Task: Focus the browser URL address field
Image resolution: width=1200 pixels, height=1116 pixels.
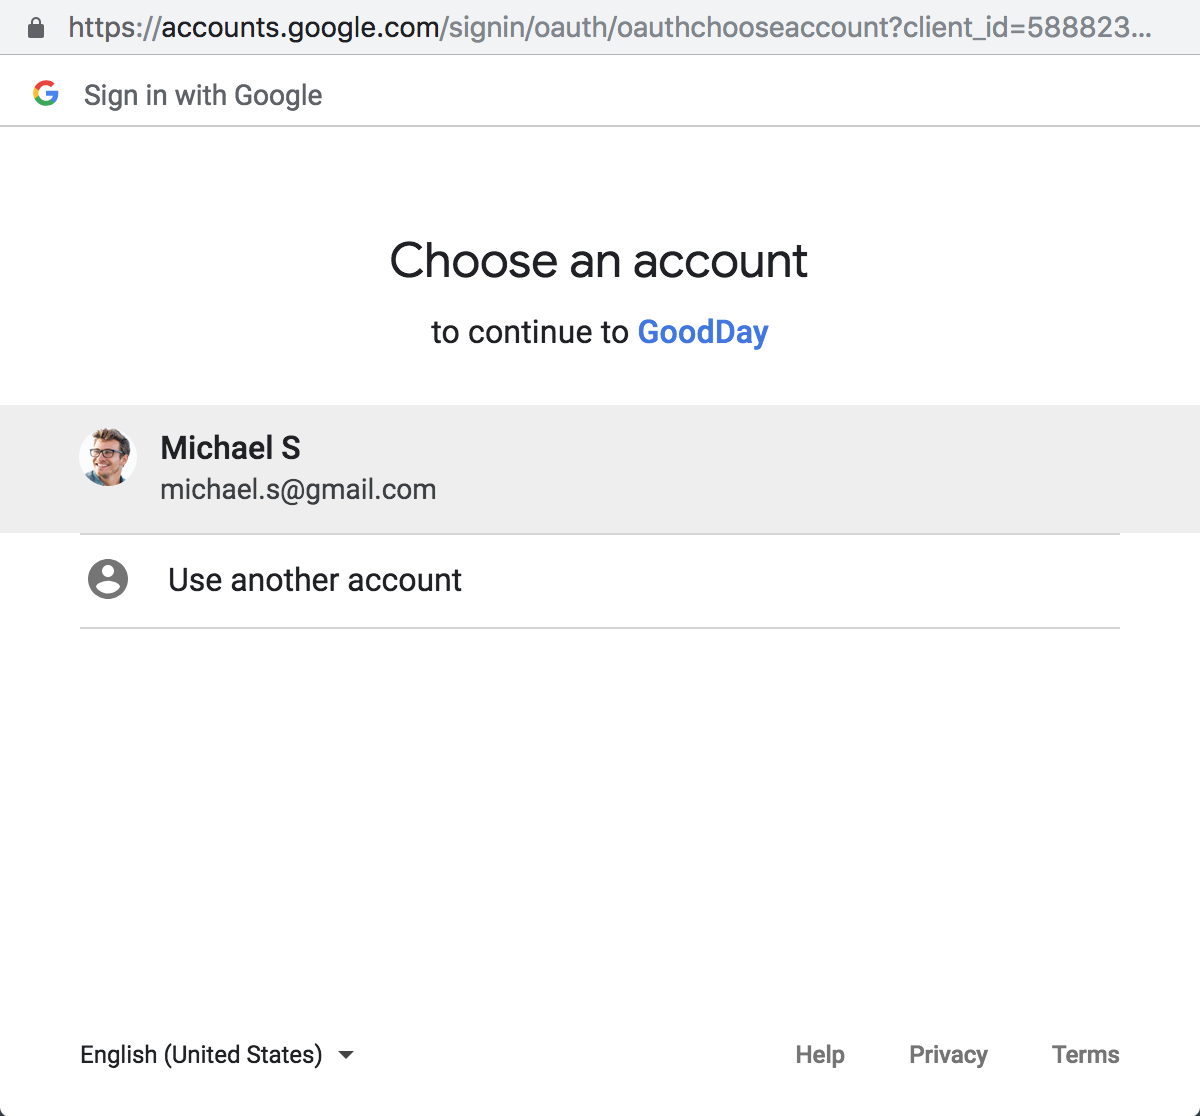Action: coord(610,28)
